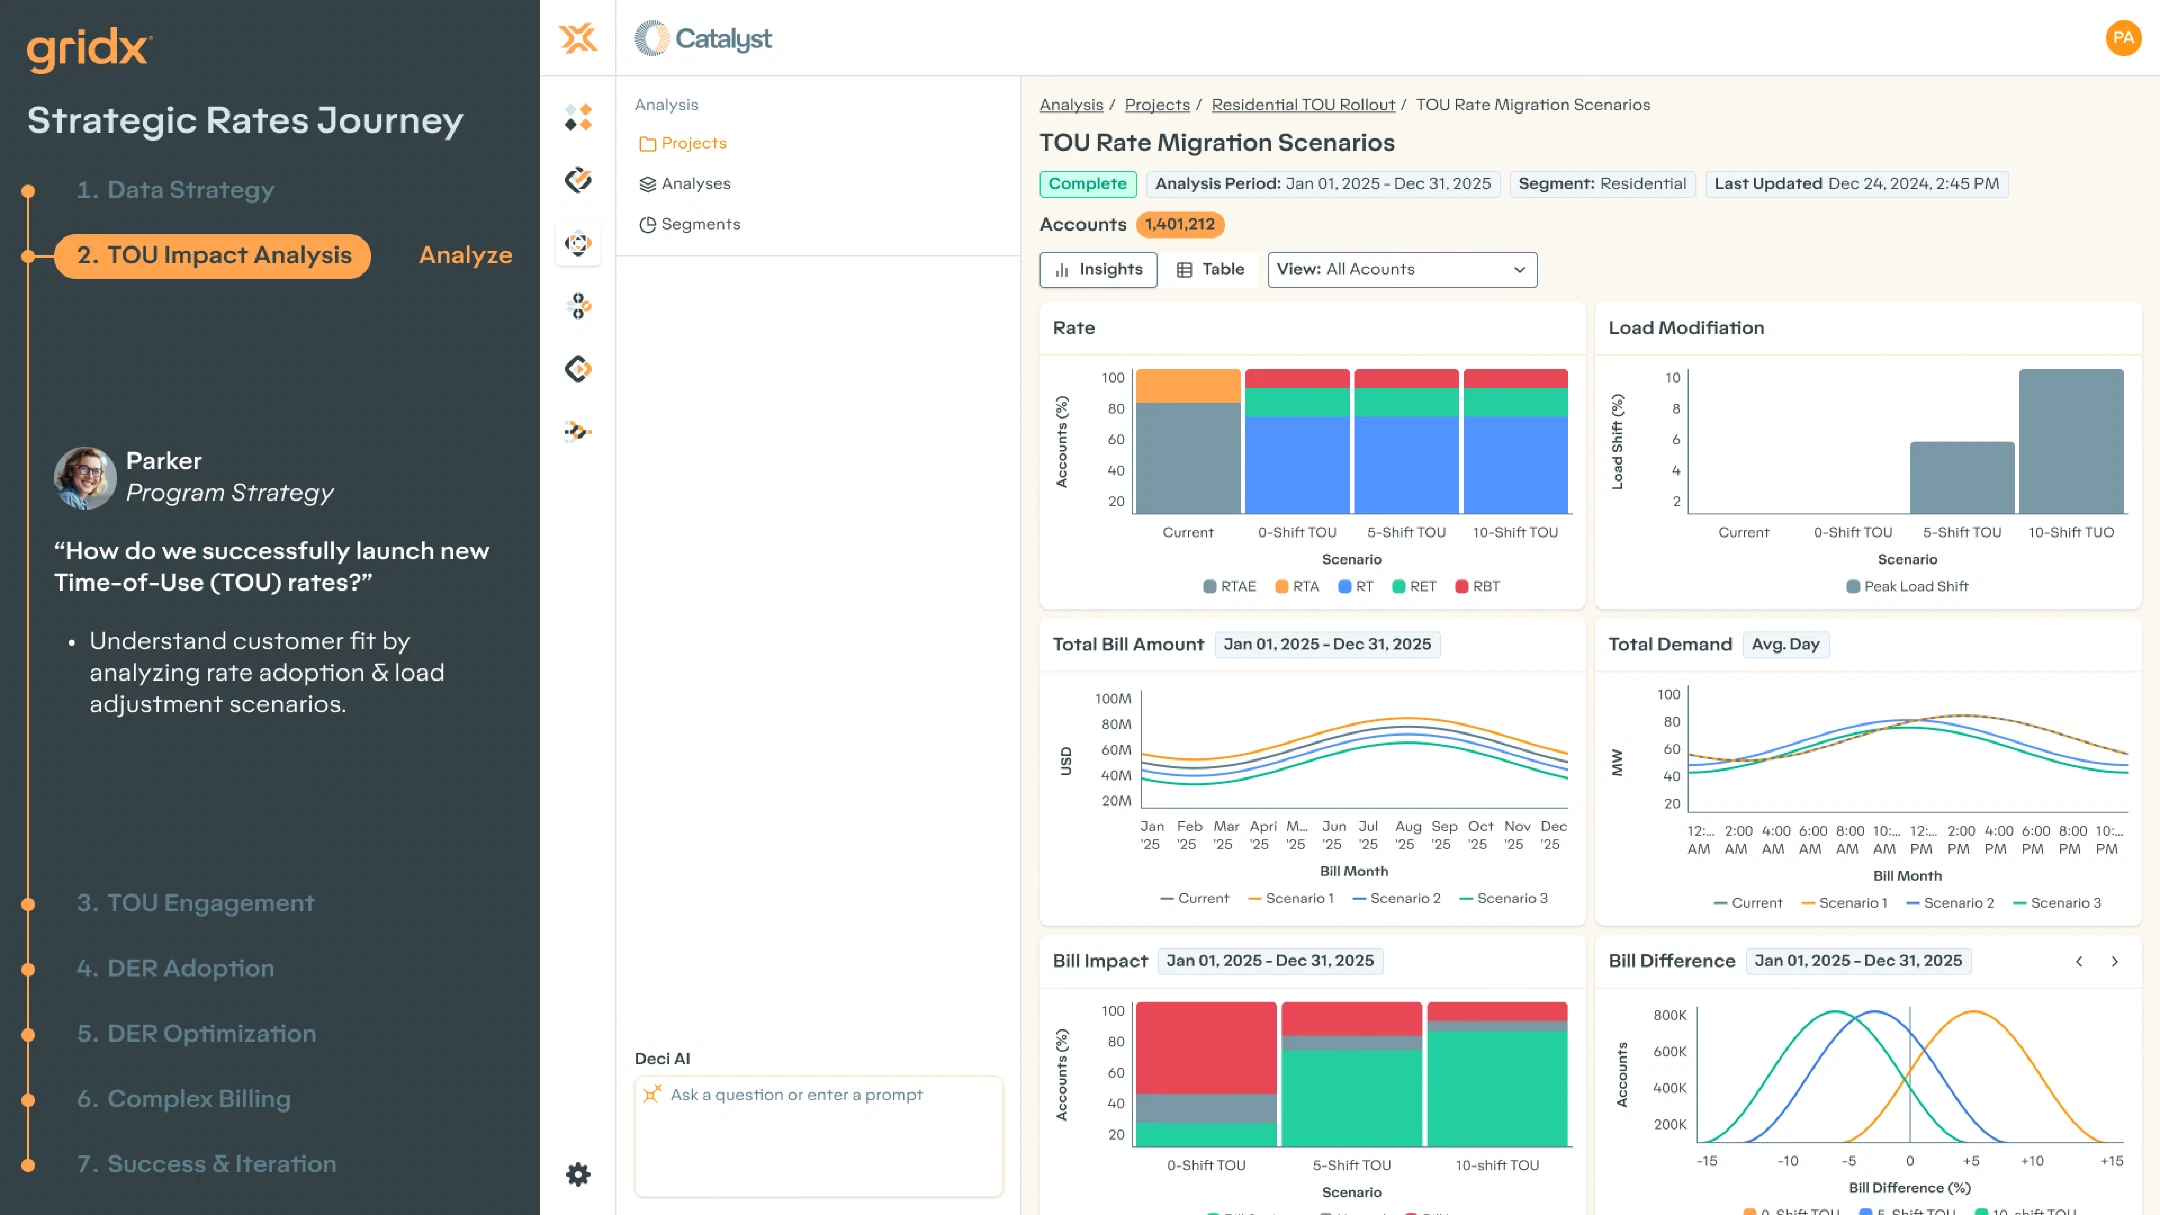The width and height of the screenshot is (2160, 1215).
Task: Click the Deci AI sparkle icon
Action: click(x=652, y=1094)
